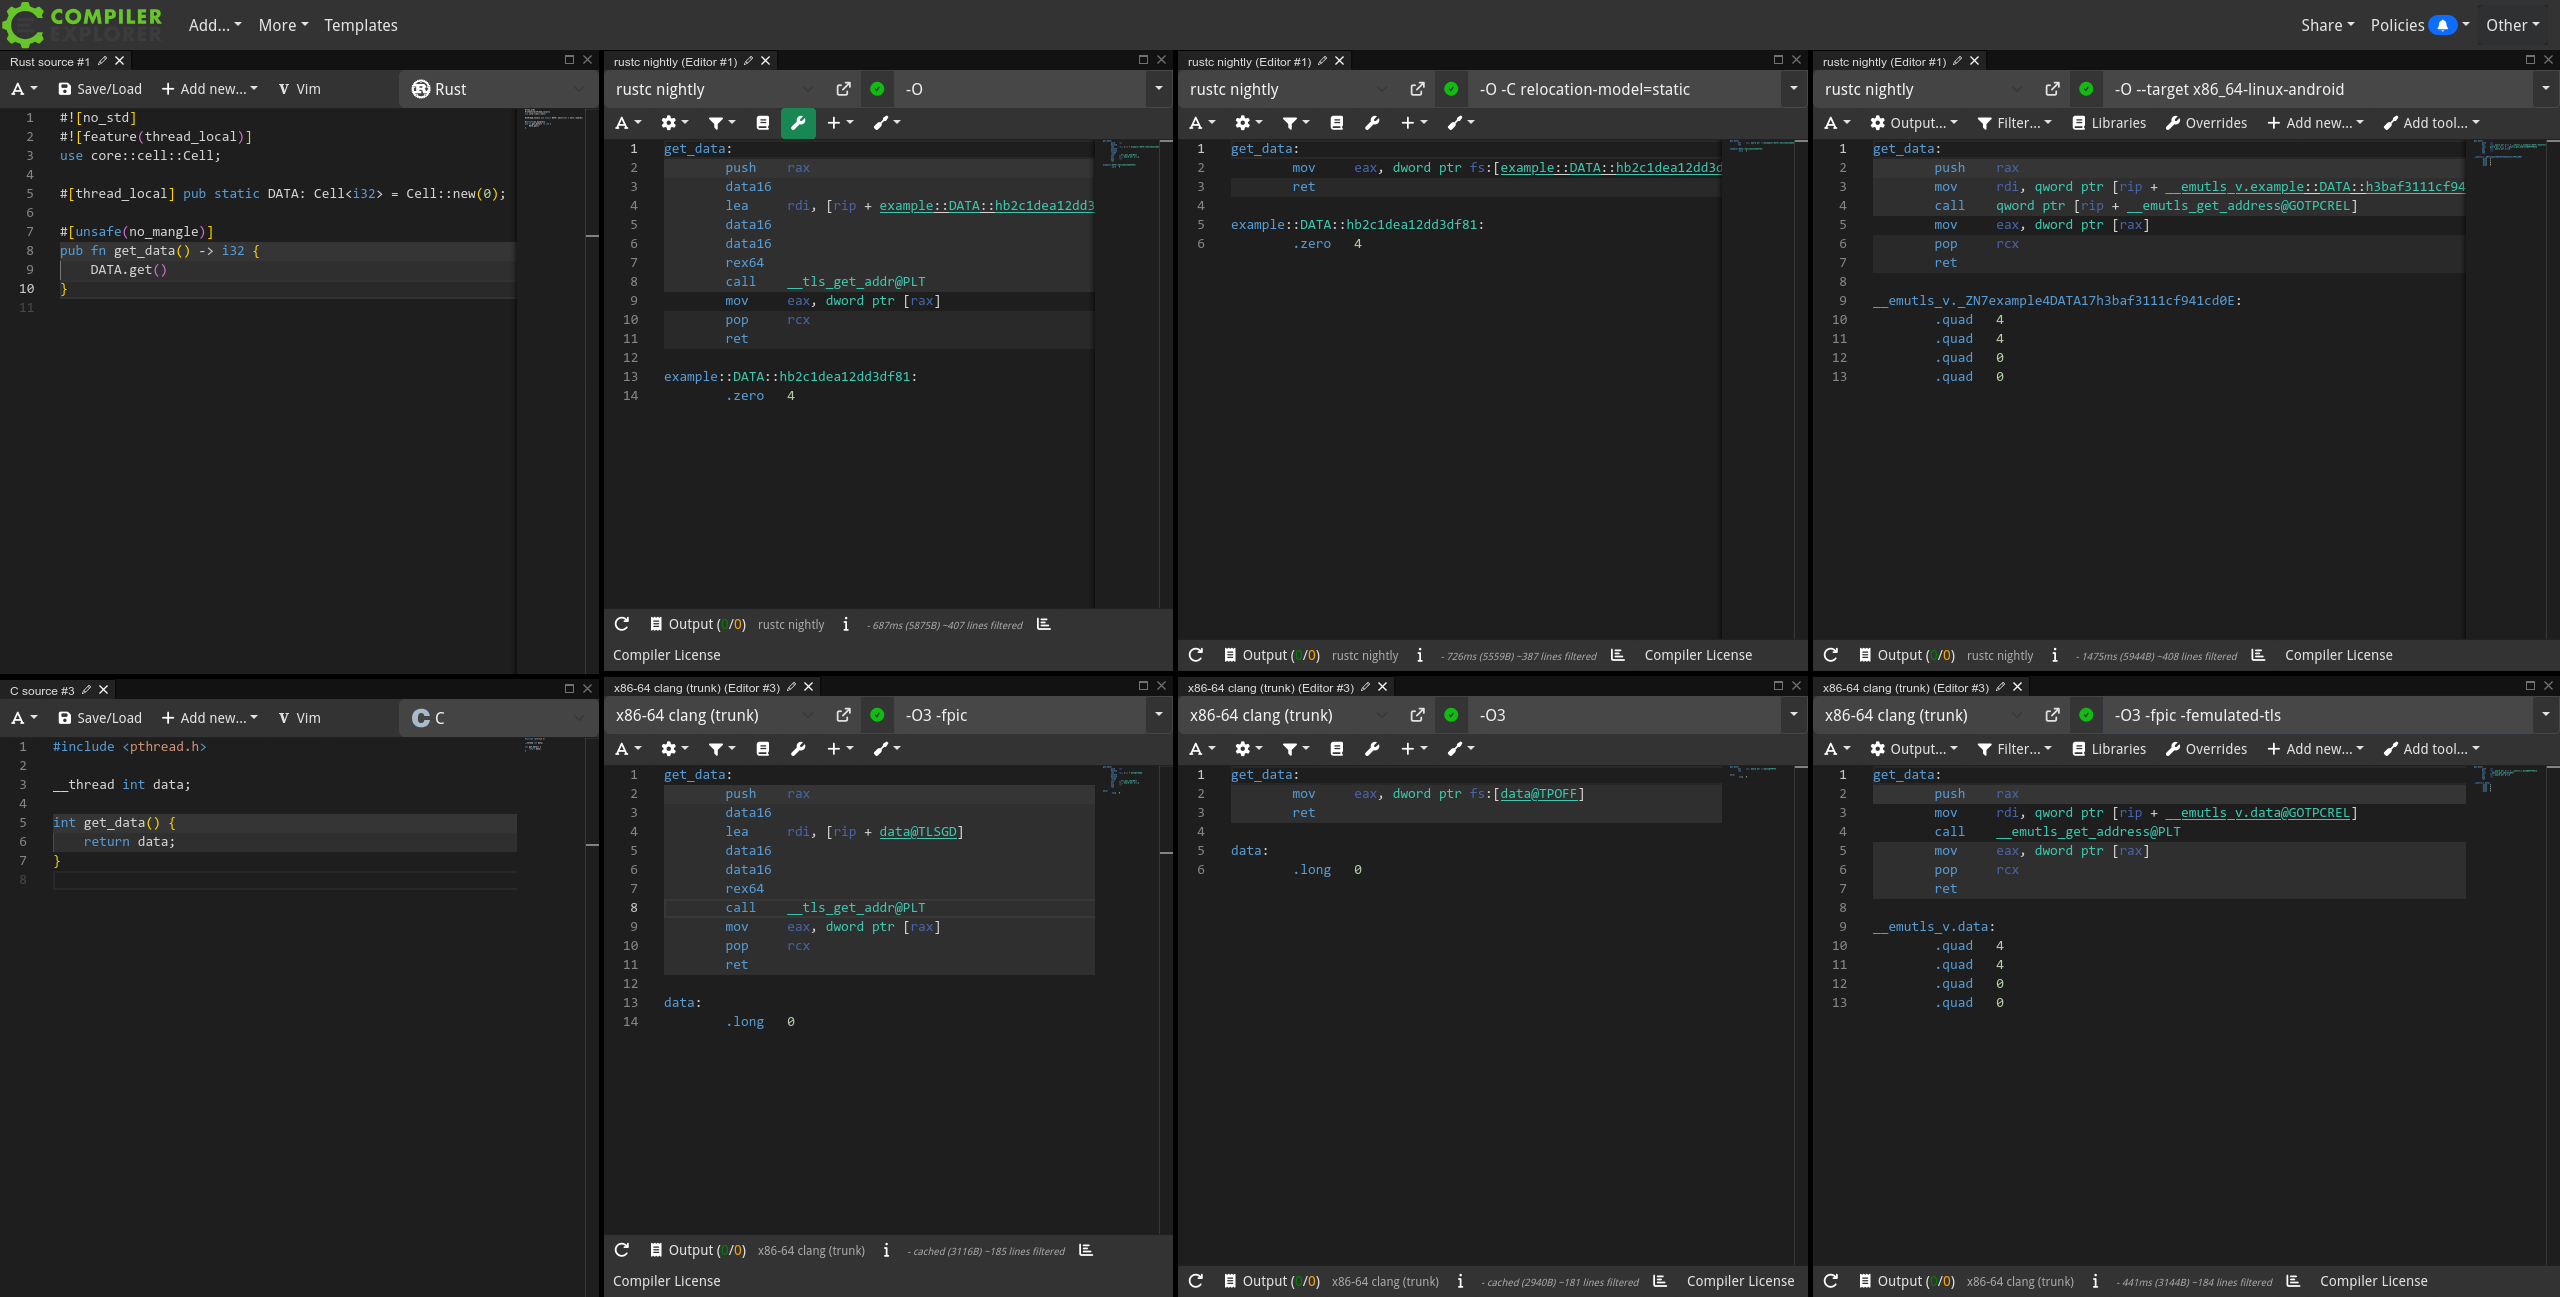Expand Add new... in Rust source pane
Screen dimensions: 2560x1297
point(210,89)
